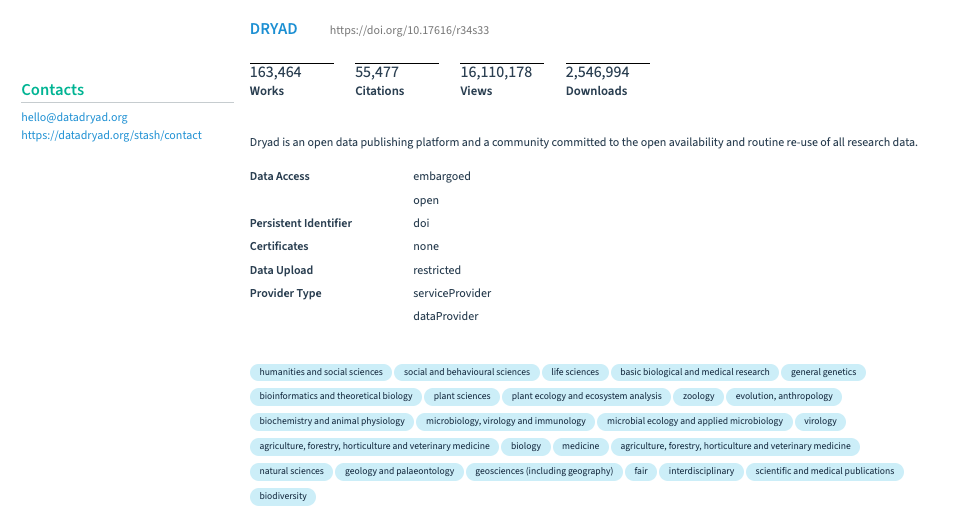Click the 'dataProvider' value
959x530 pixels.
click(x=445, y=316)
